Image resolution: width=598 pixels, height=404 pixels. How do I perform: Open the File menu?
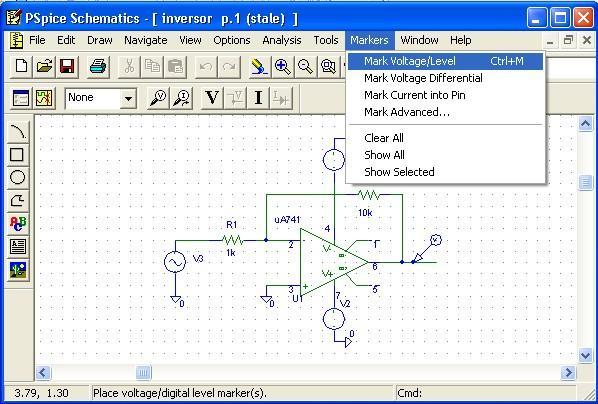[37, 40]
